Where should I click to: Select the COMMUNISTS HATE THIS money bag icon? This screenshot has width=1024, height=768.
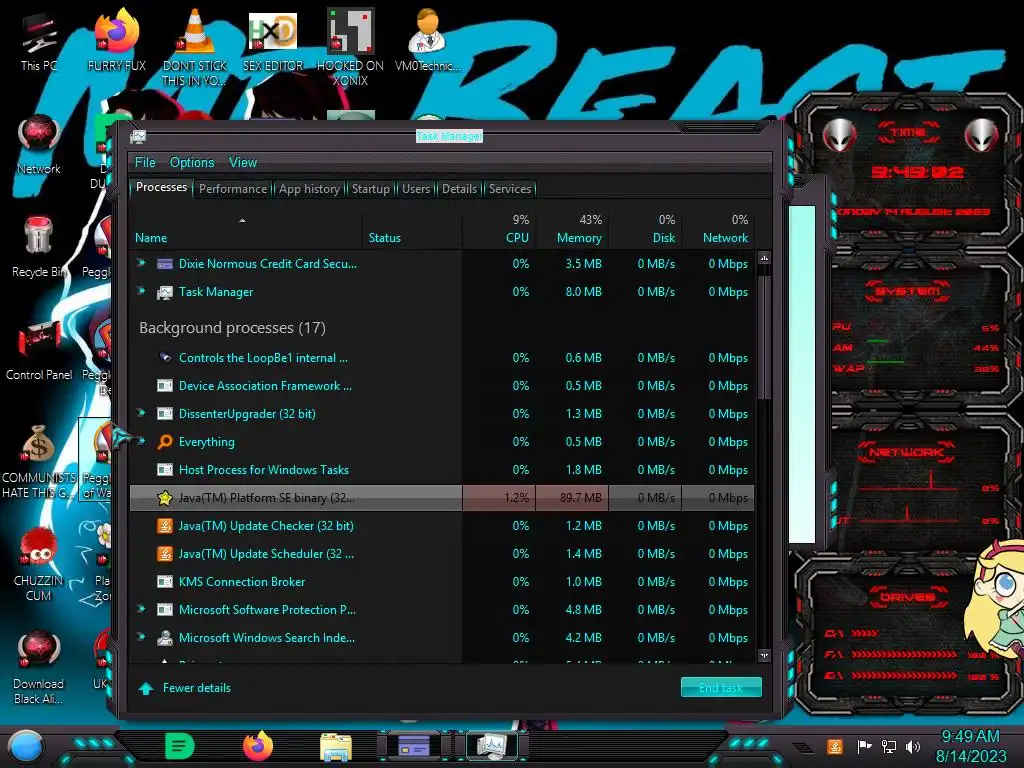coord(39,460)
